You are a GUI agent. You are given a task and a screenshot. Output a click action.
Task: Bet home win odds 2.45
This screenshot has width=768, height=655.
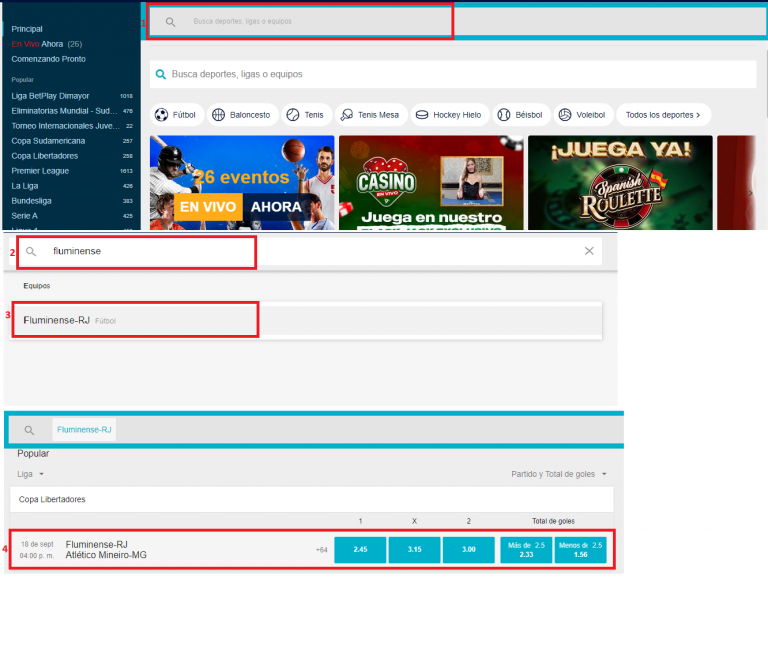[360, 550]
